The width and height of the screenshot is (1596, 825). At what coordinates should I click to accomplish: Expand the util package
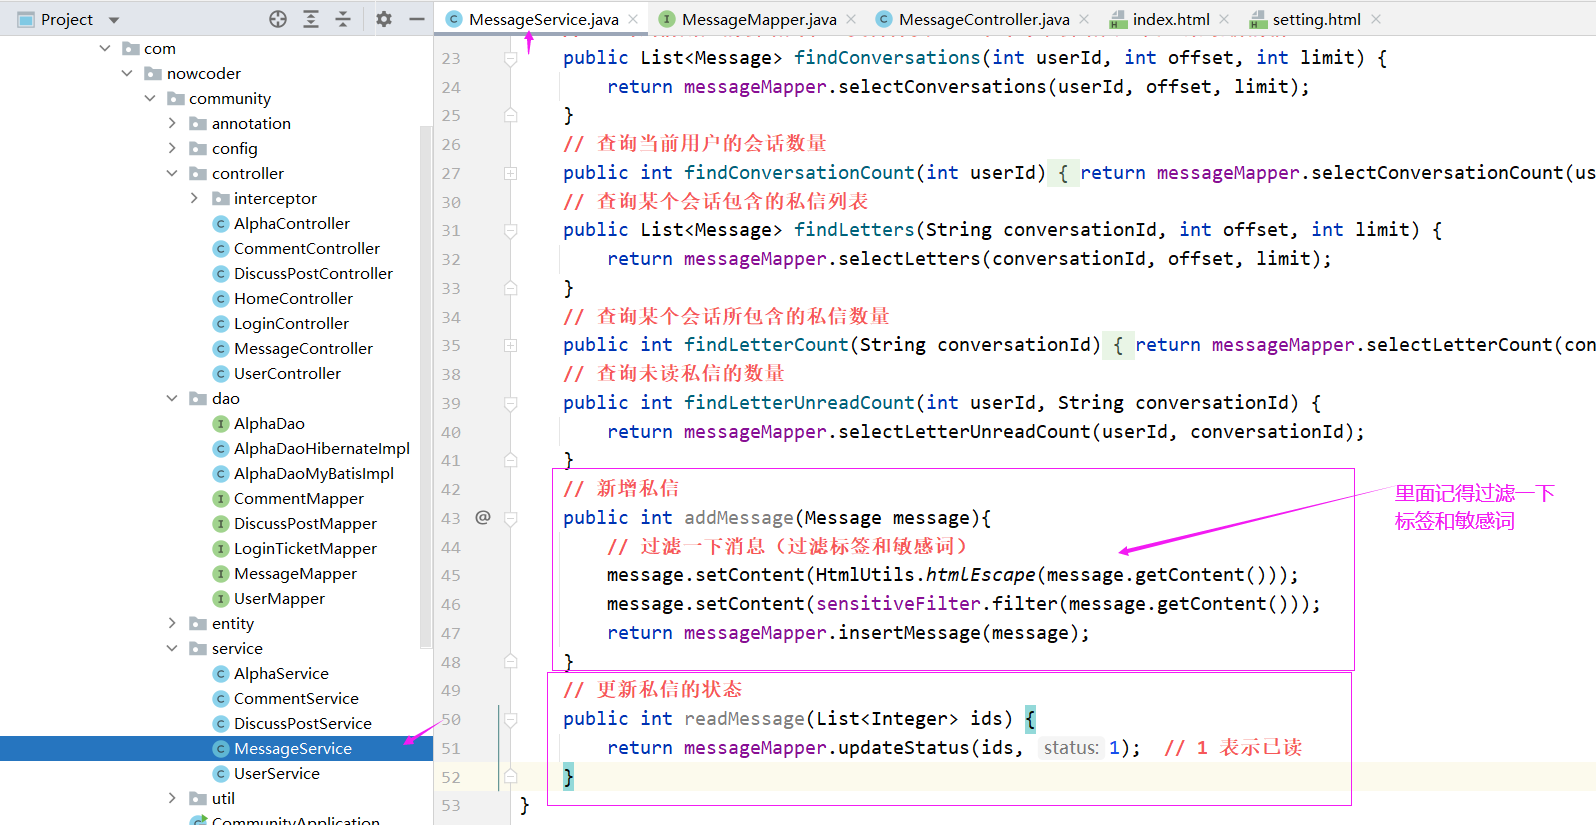(x=172, y=798)
